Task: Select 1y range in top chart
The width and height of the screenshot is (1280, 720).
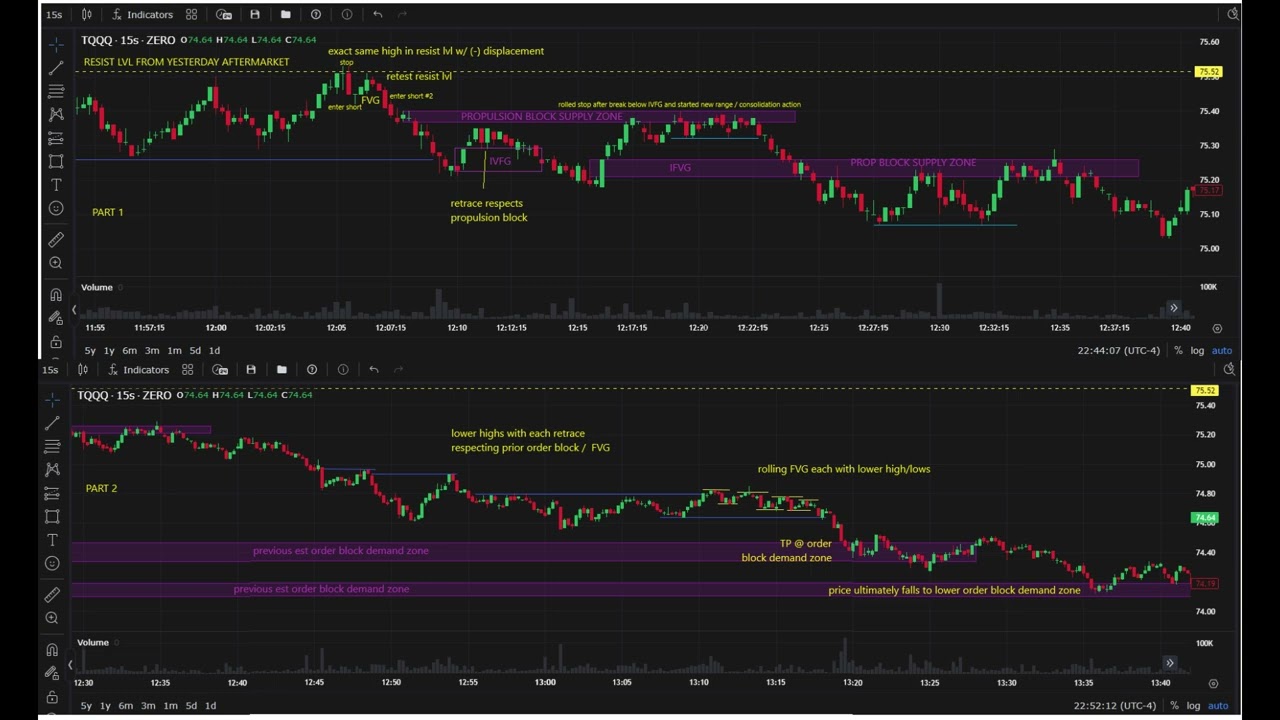Action: point(109,350)
